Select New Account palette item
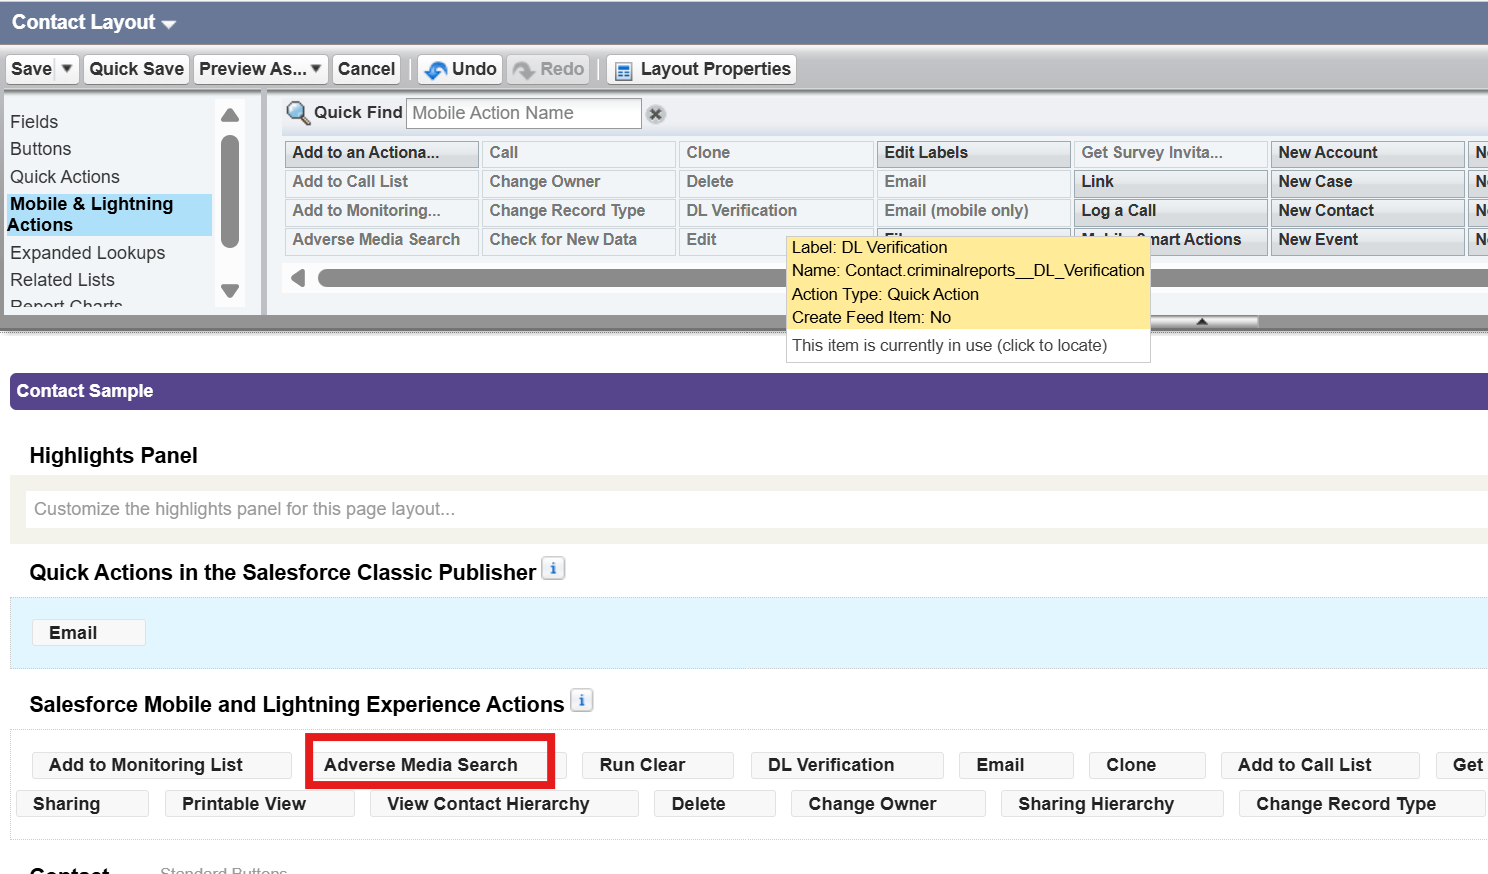The height and width of the screenshot is (874, 1488). 1368,153
